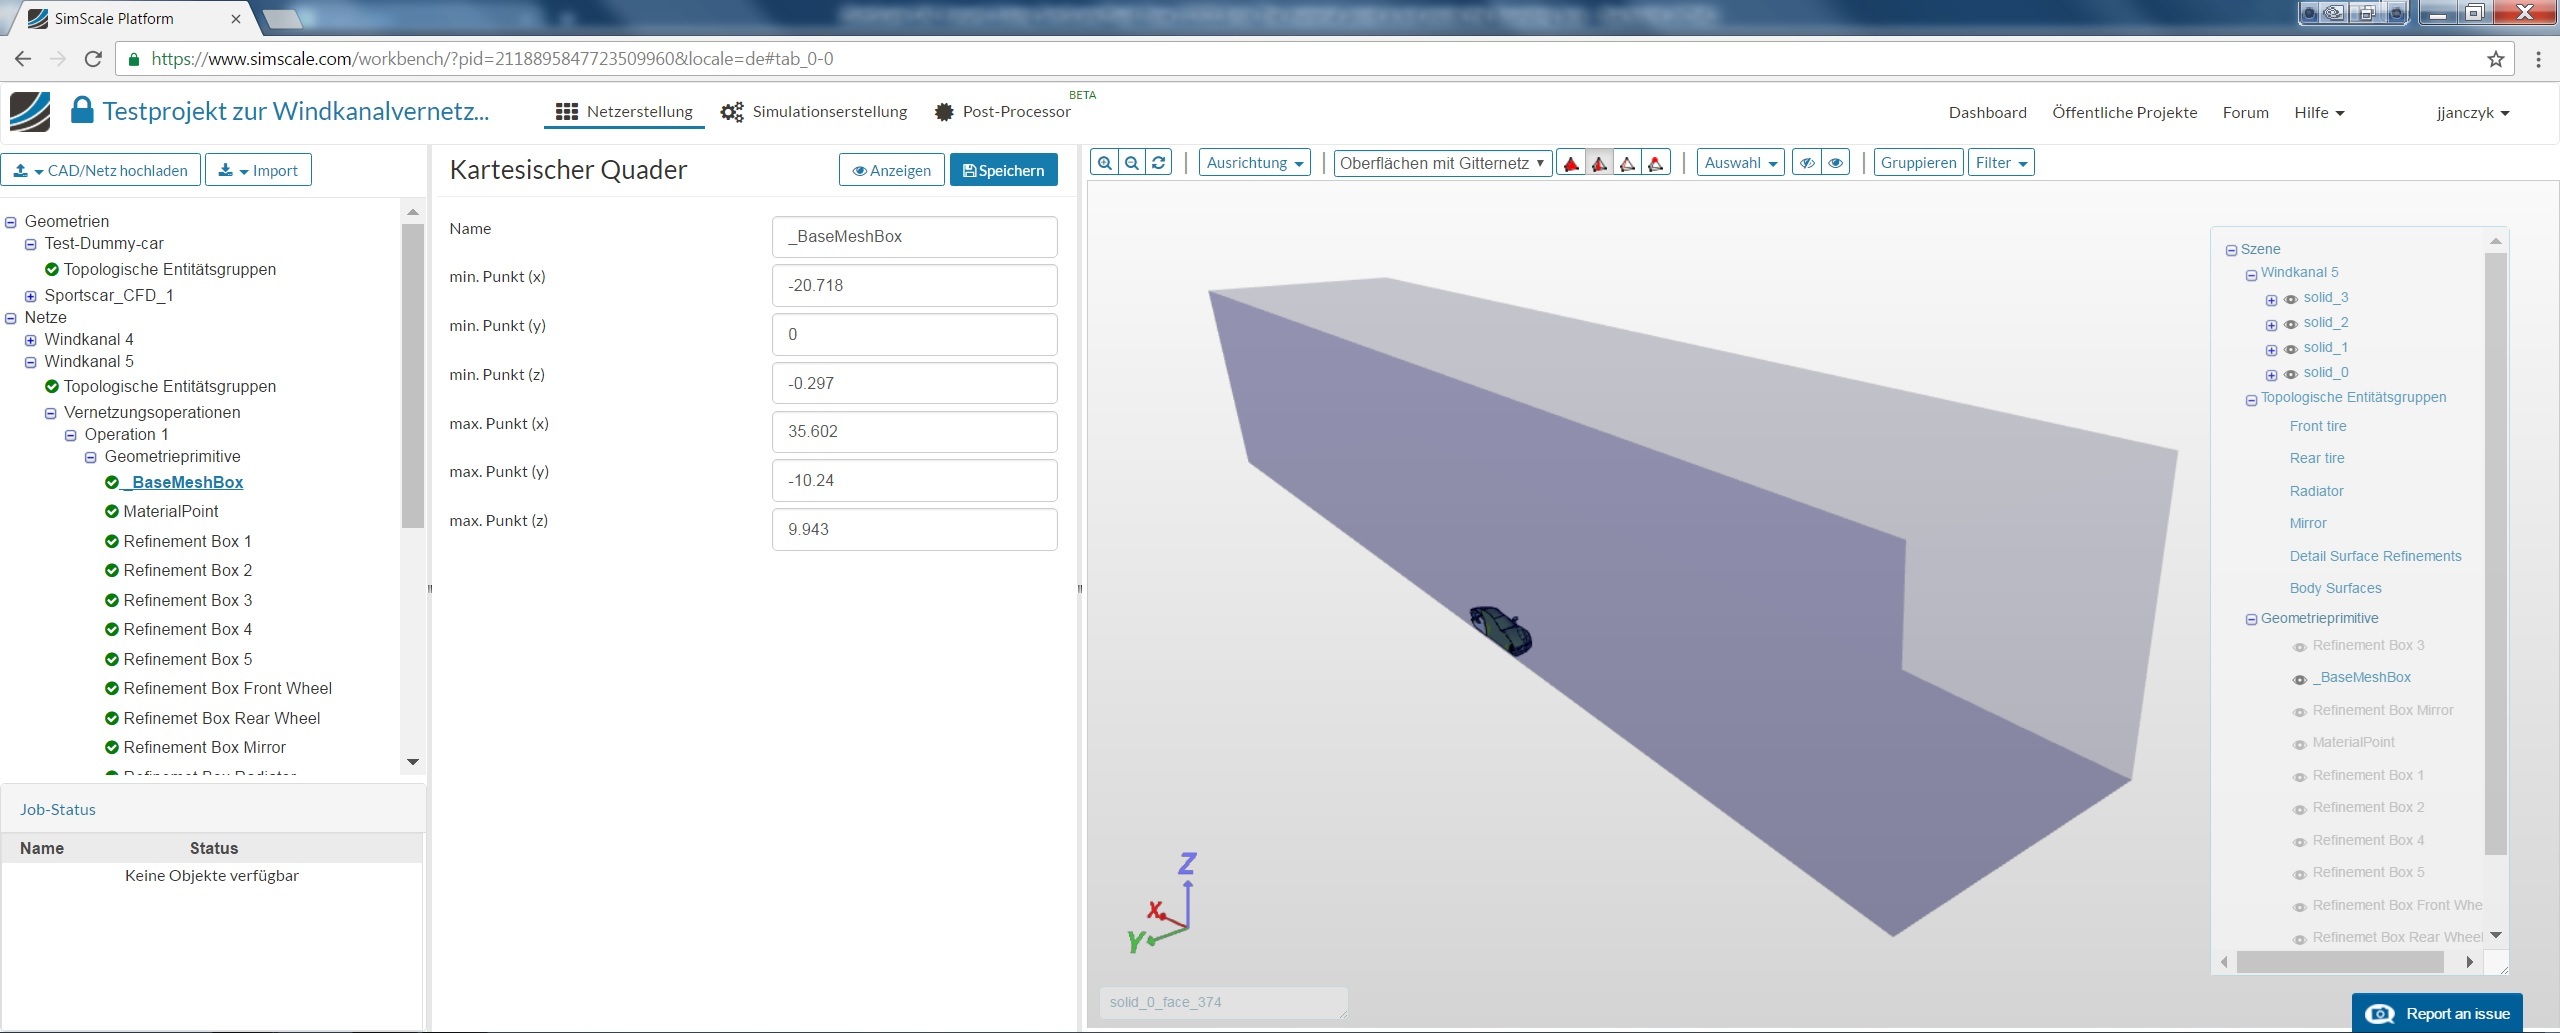Reload the page in browser

(93, 59)
